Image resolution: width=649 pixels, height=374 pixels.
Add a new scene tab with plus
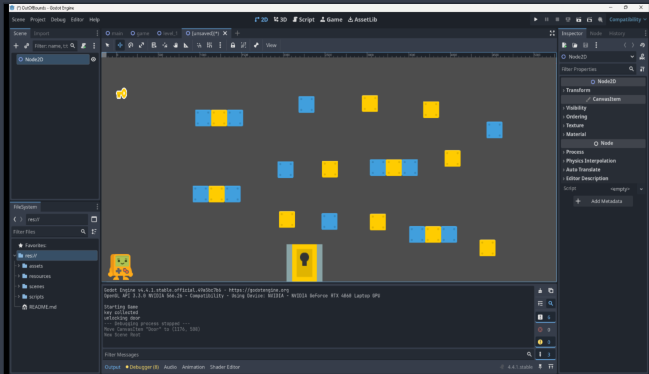237,33
